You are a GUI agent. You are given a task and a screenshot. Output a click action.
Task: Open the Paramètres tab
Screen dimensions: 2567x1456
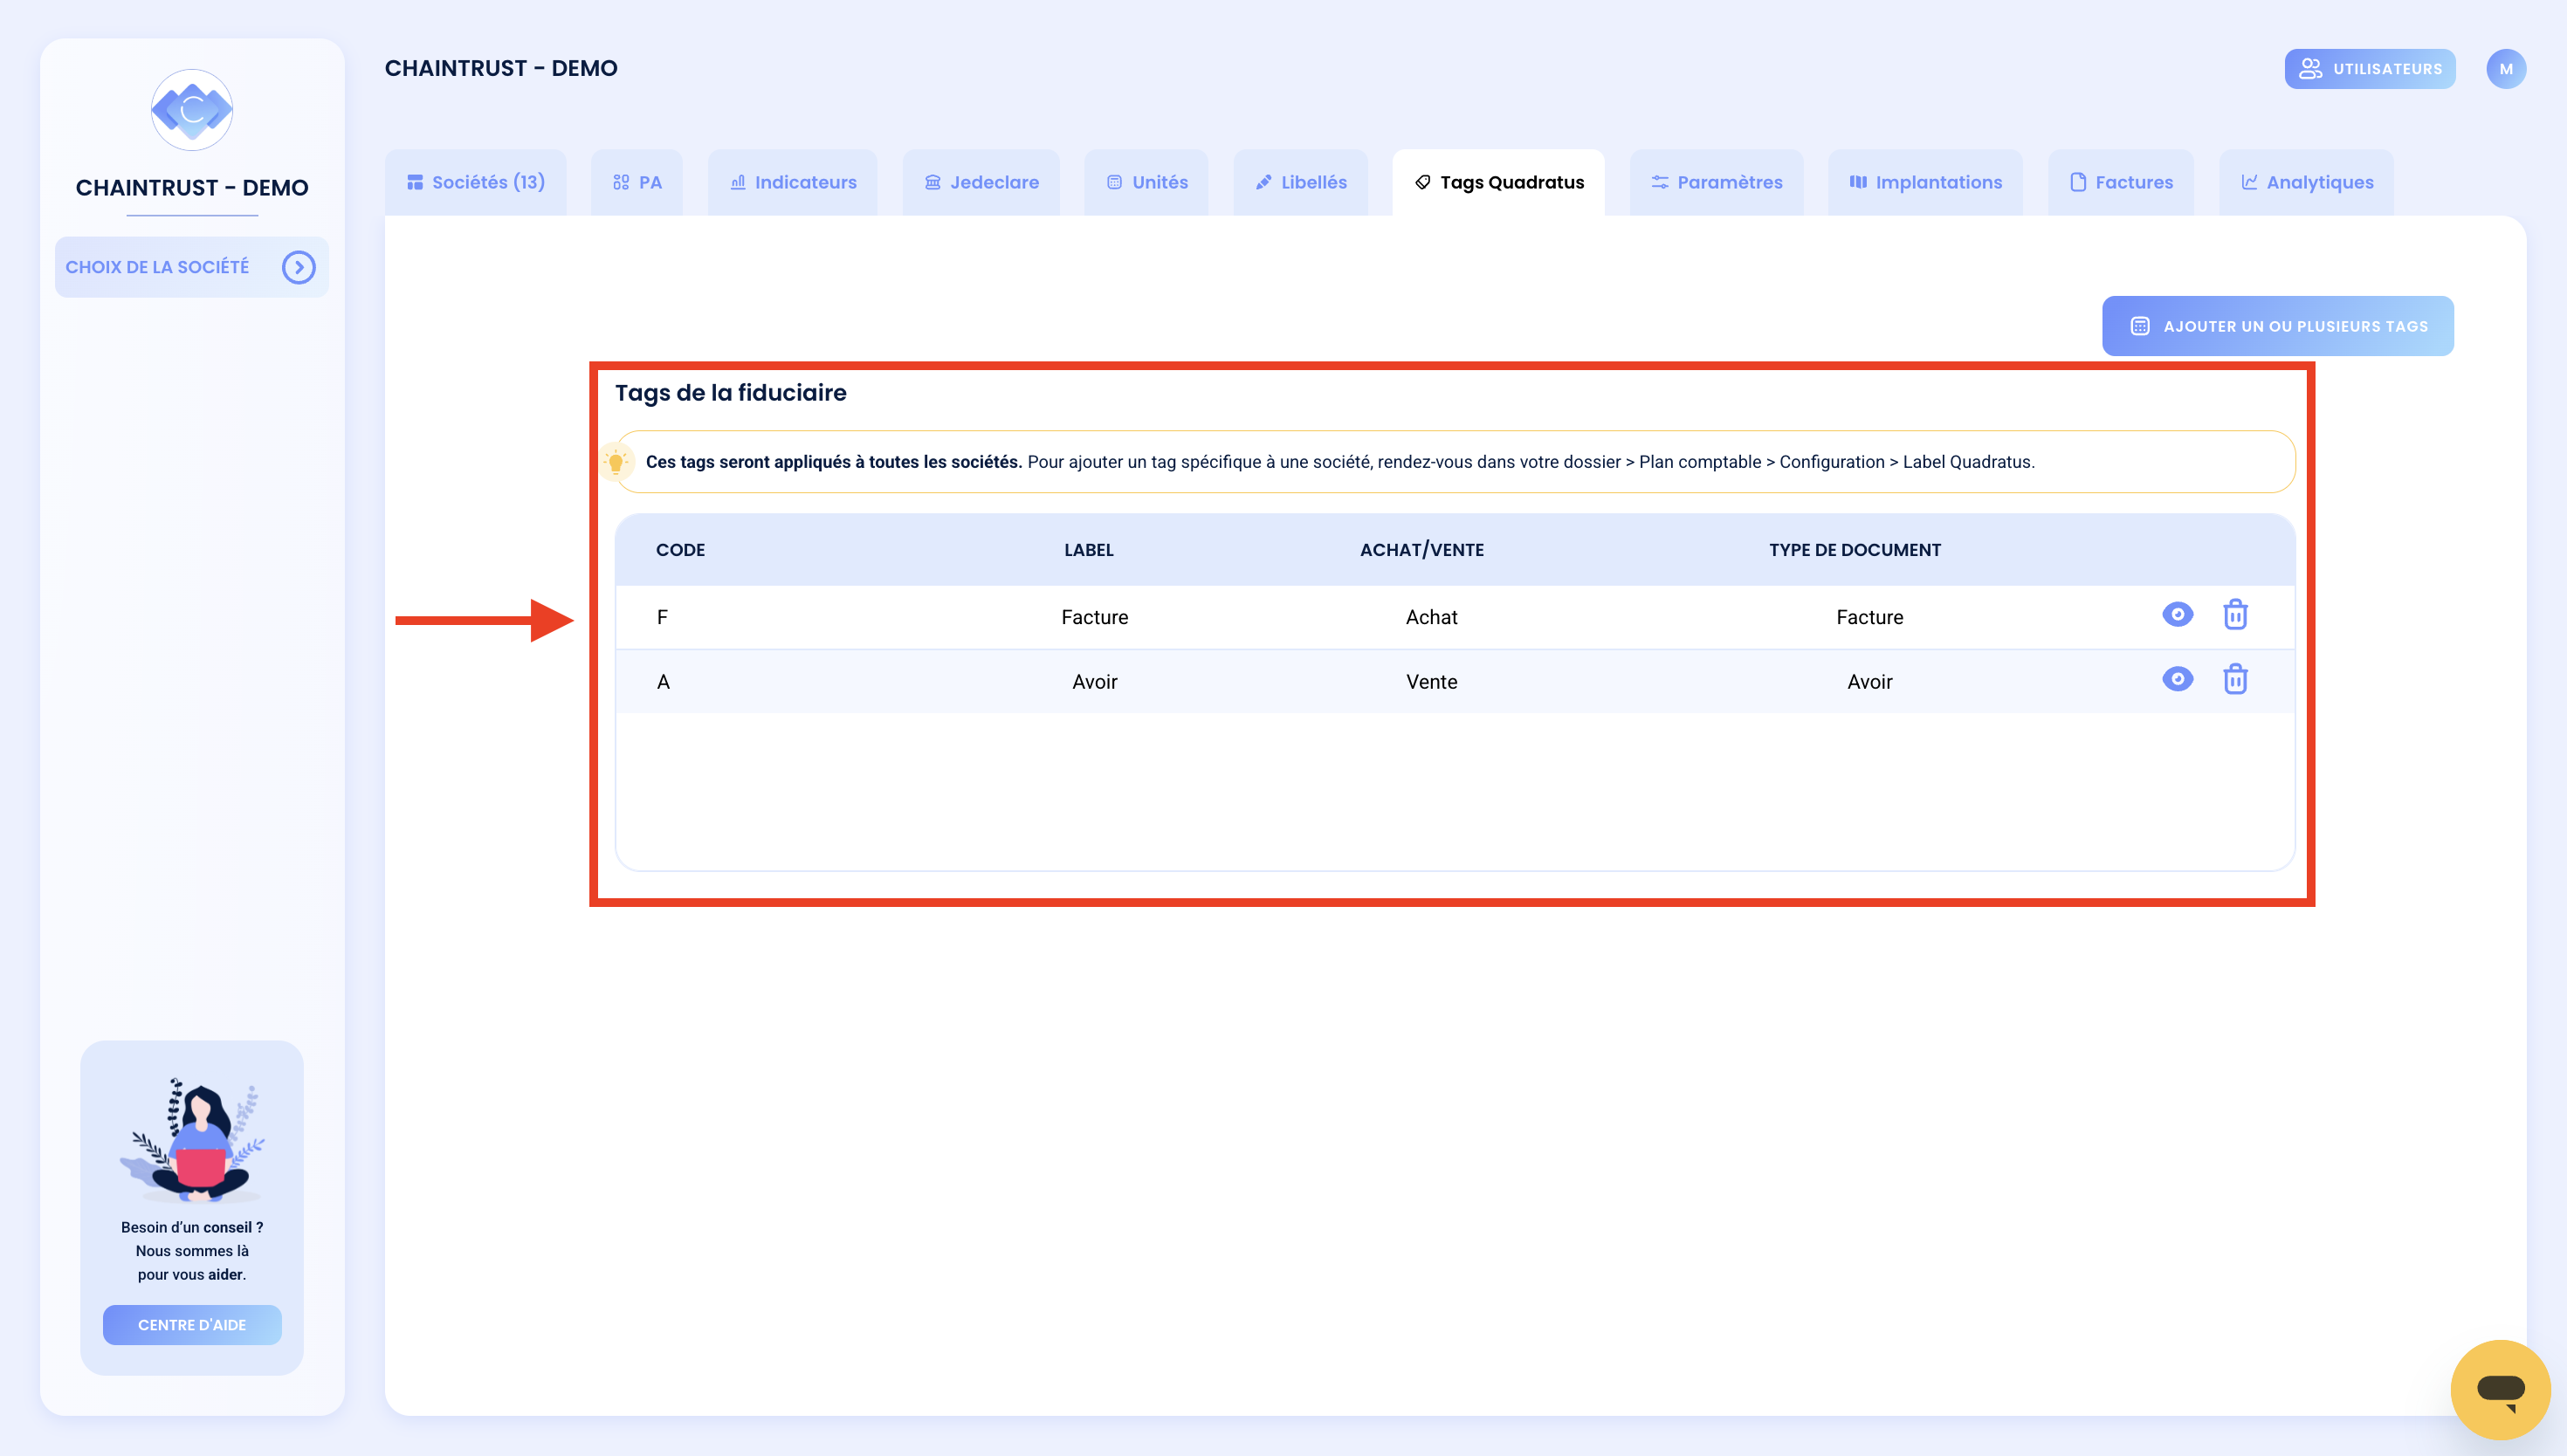click(1716, 182)
